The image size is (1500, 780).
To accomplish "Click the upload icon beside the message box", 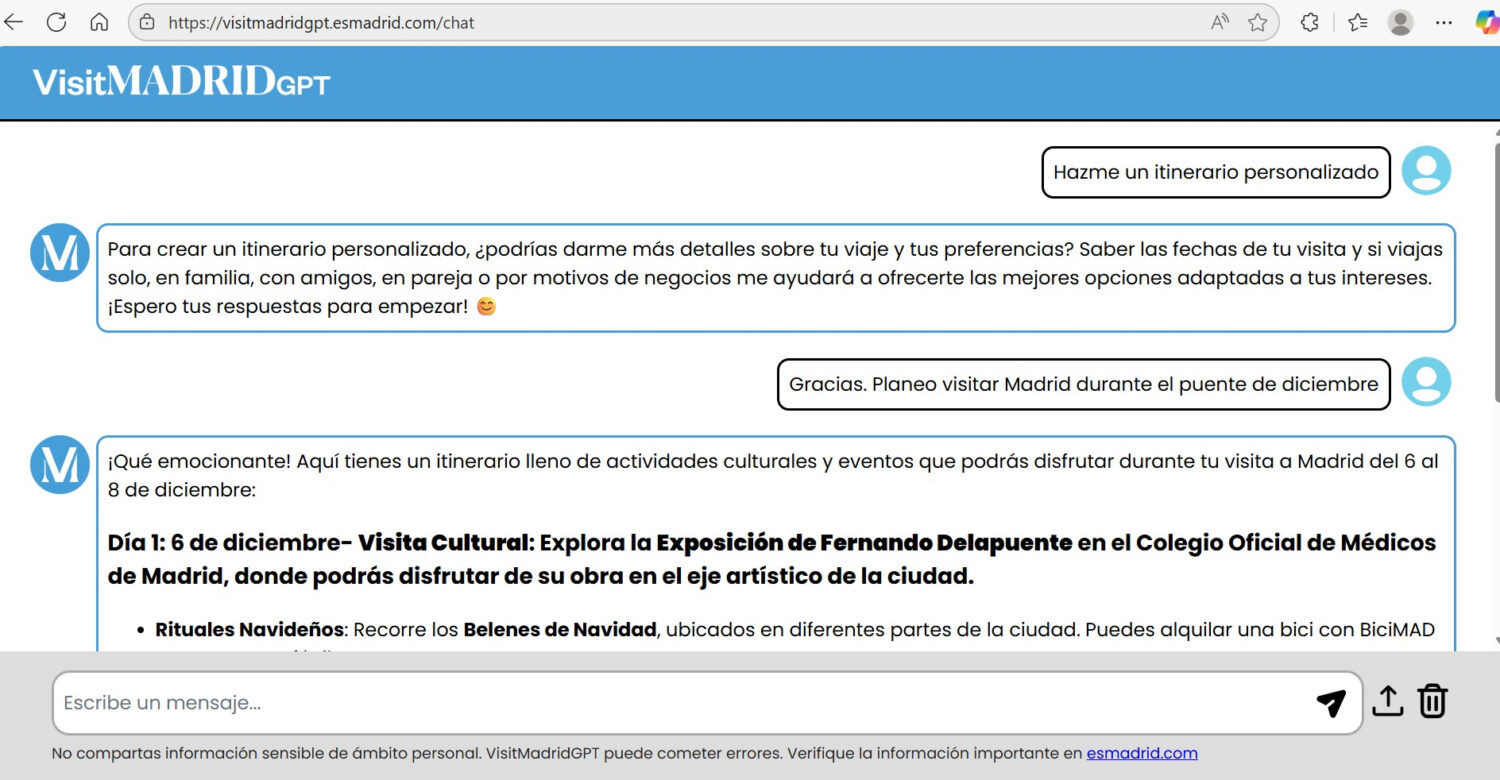I will [x=1388, y=702].
